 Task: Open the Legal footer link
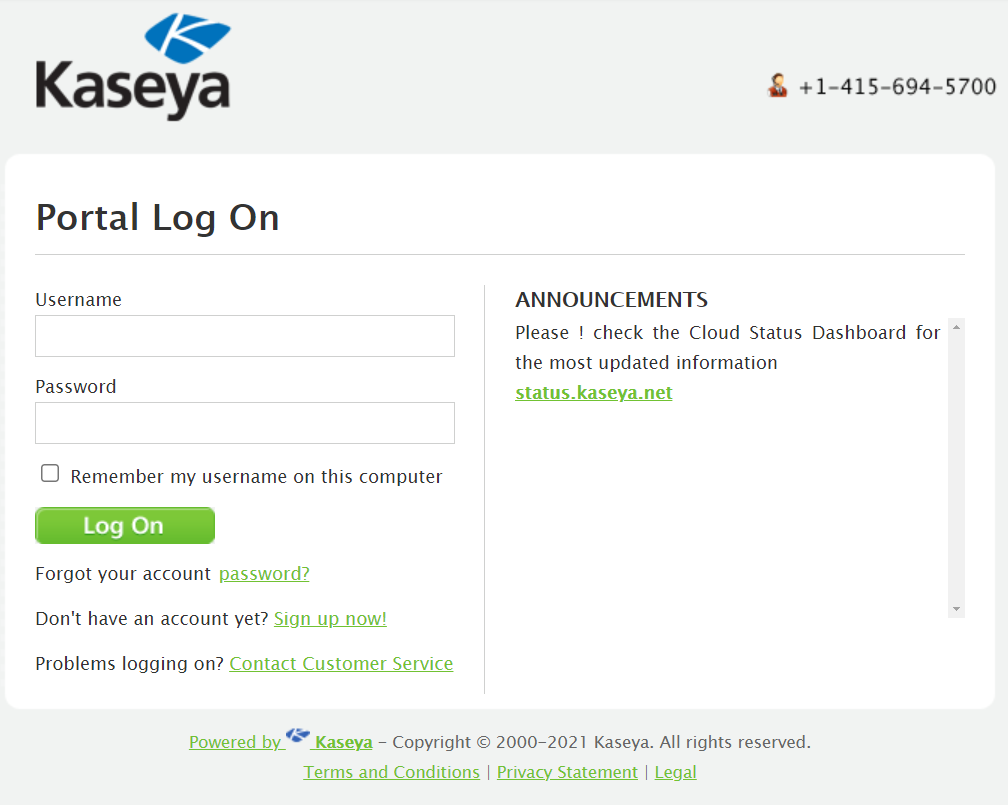[675, 772]
